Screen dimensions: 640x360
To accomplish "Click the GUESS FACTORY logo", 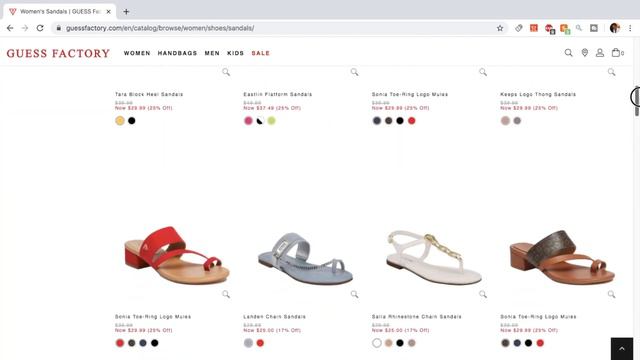I will tap(58, 53).
